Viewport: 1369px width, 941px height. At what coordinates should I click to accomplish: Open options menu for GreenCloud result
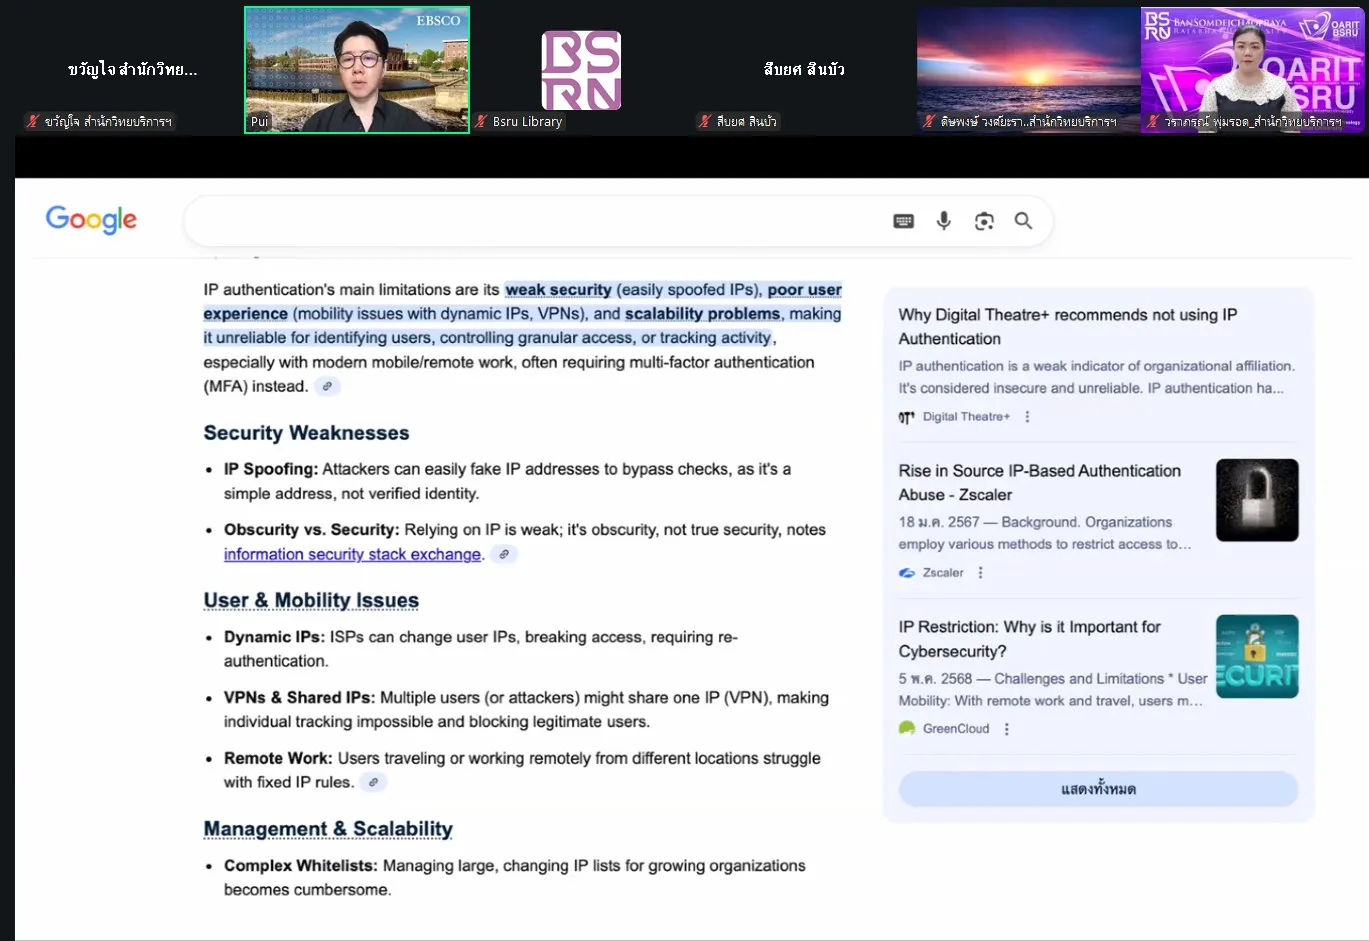point(1006,729)
